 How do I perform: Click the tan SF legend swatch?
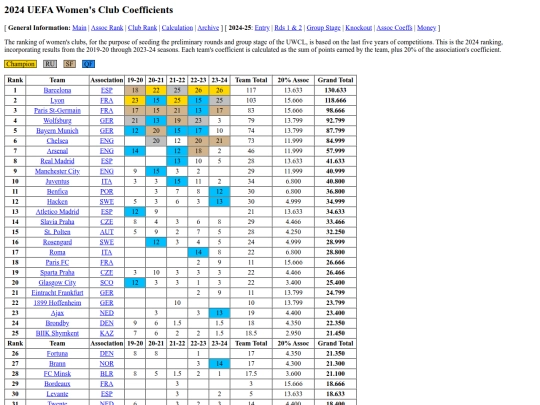[70, 64]
